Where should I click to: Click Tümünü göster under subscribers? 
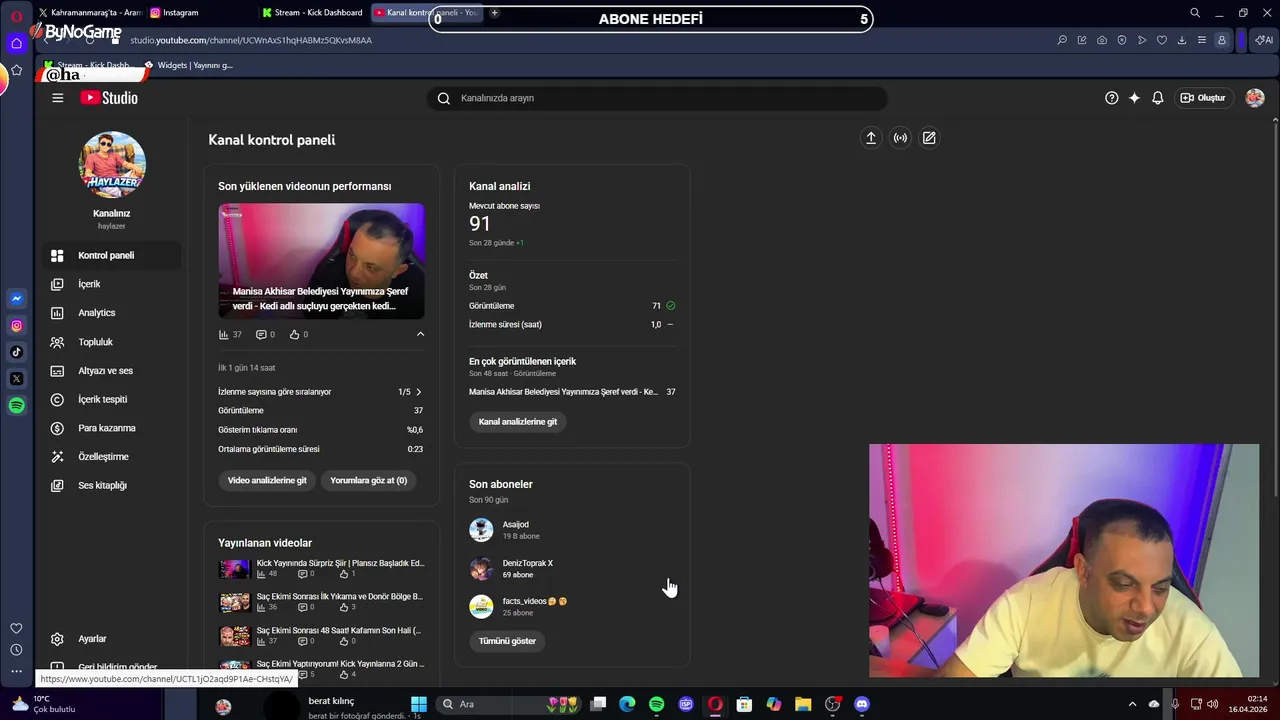point(507,641)
